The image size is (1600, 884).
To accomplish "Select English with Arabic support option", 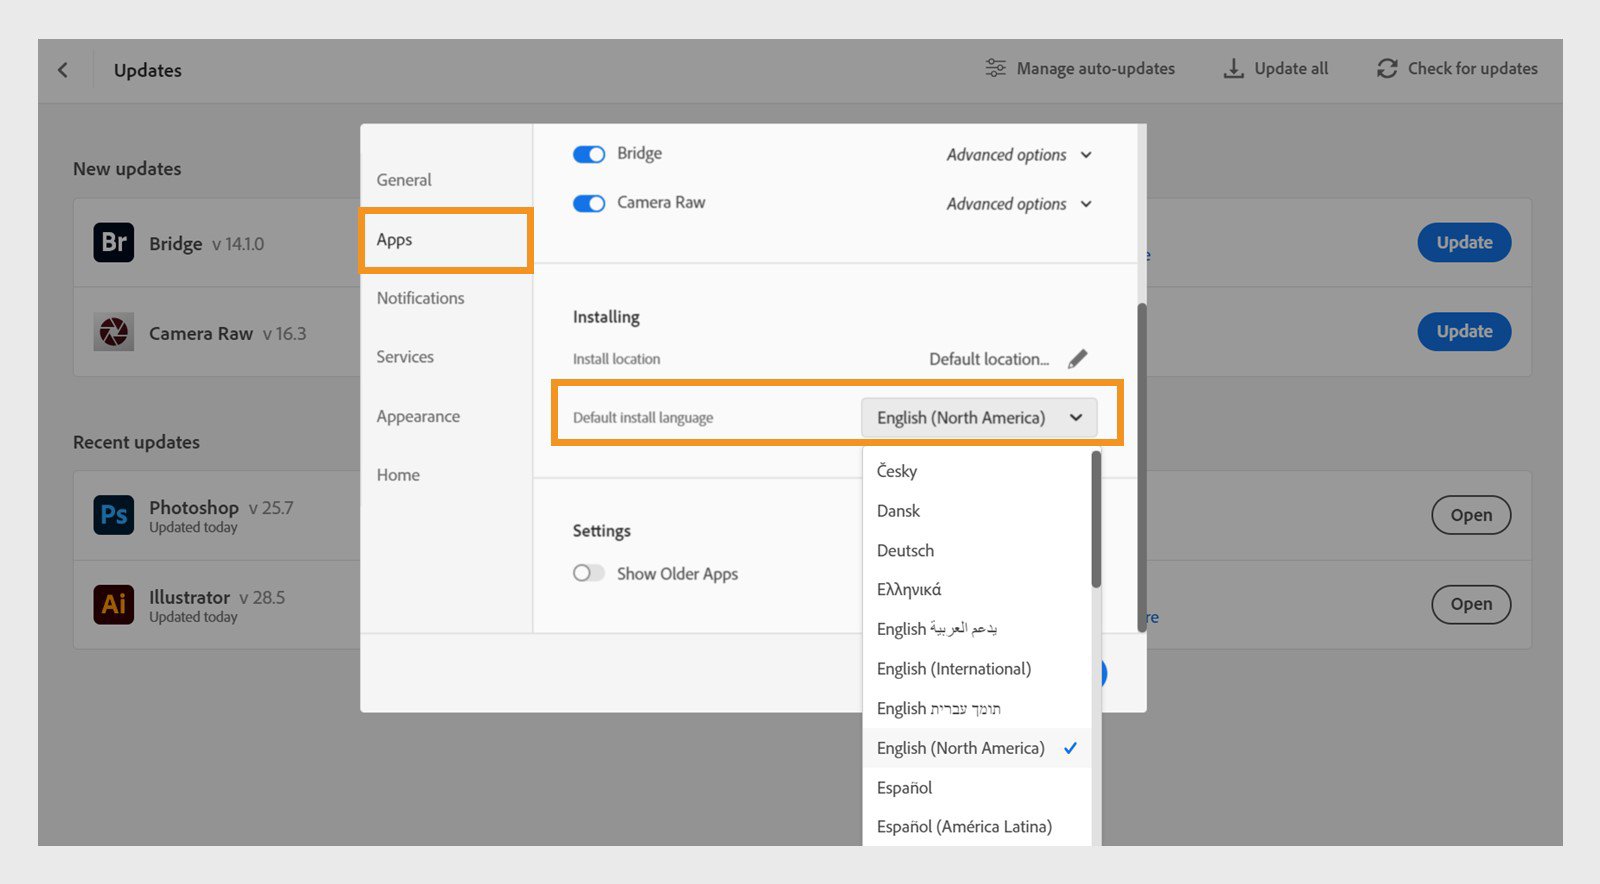I will [x=977, y=629].
